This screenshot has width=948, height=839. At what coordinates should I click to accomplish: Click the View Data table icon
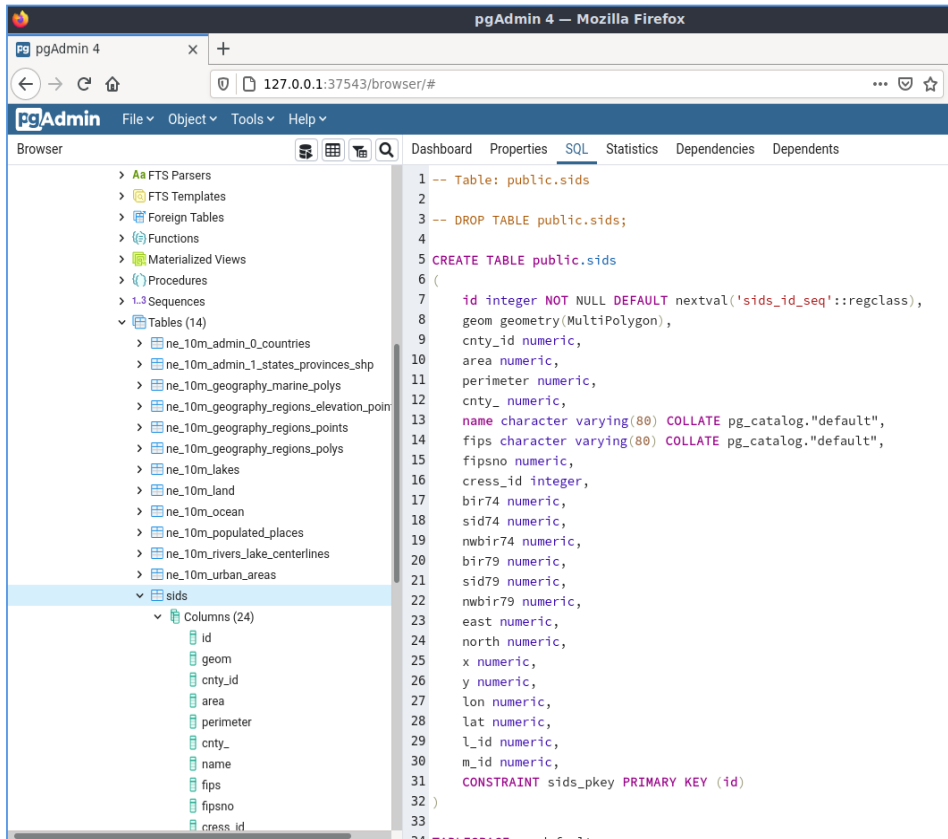pos(333,150)
